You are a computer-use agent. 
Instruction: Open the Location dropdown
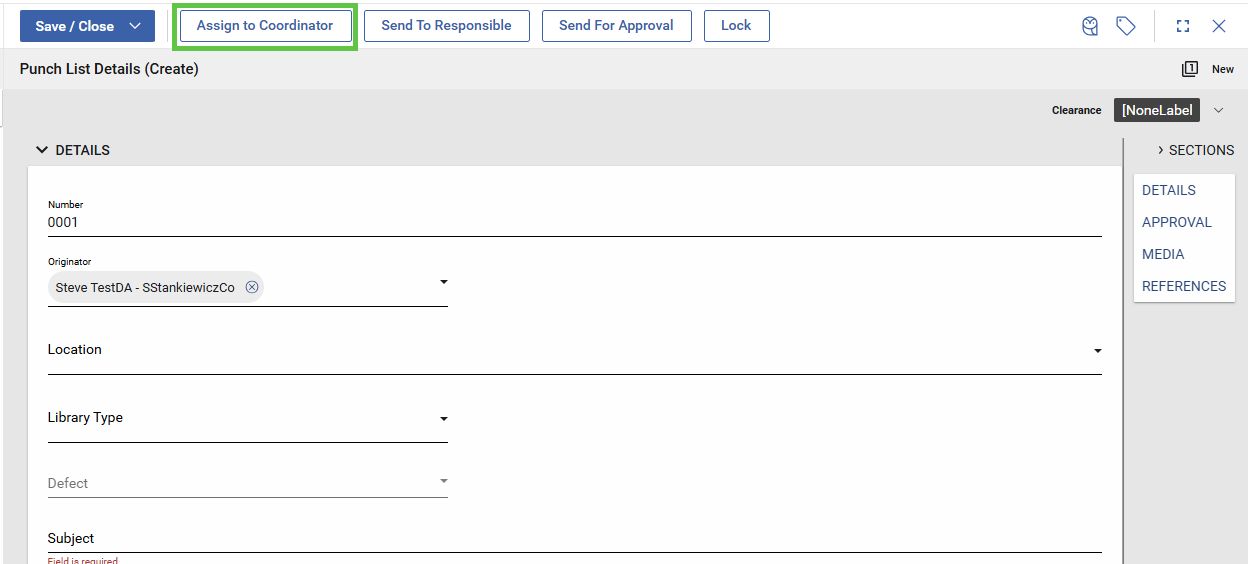coord(1097,351)
